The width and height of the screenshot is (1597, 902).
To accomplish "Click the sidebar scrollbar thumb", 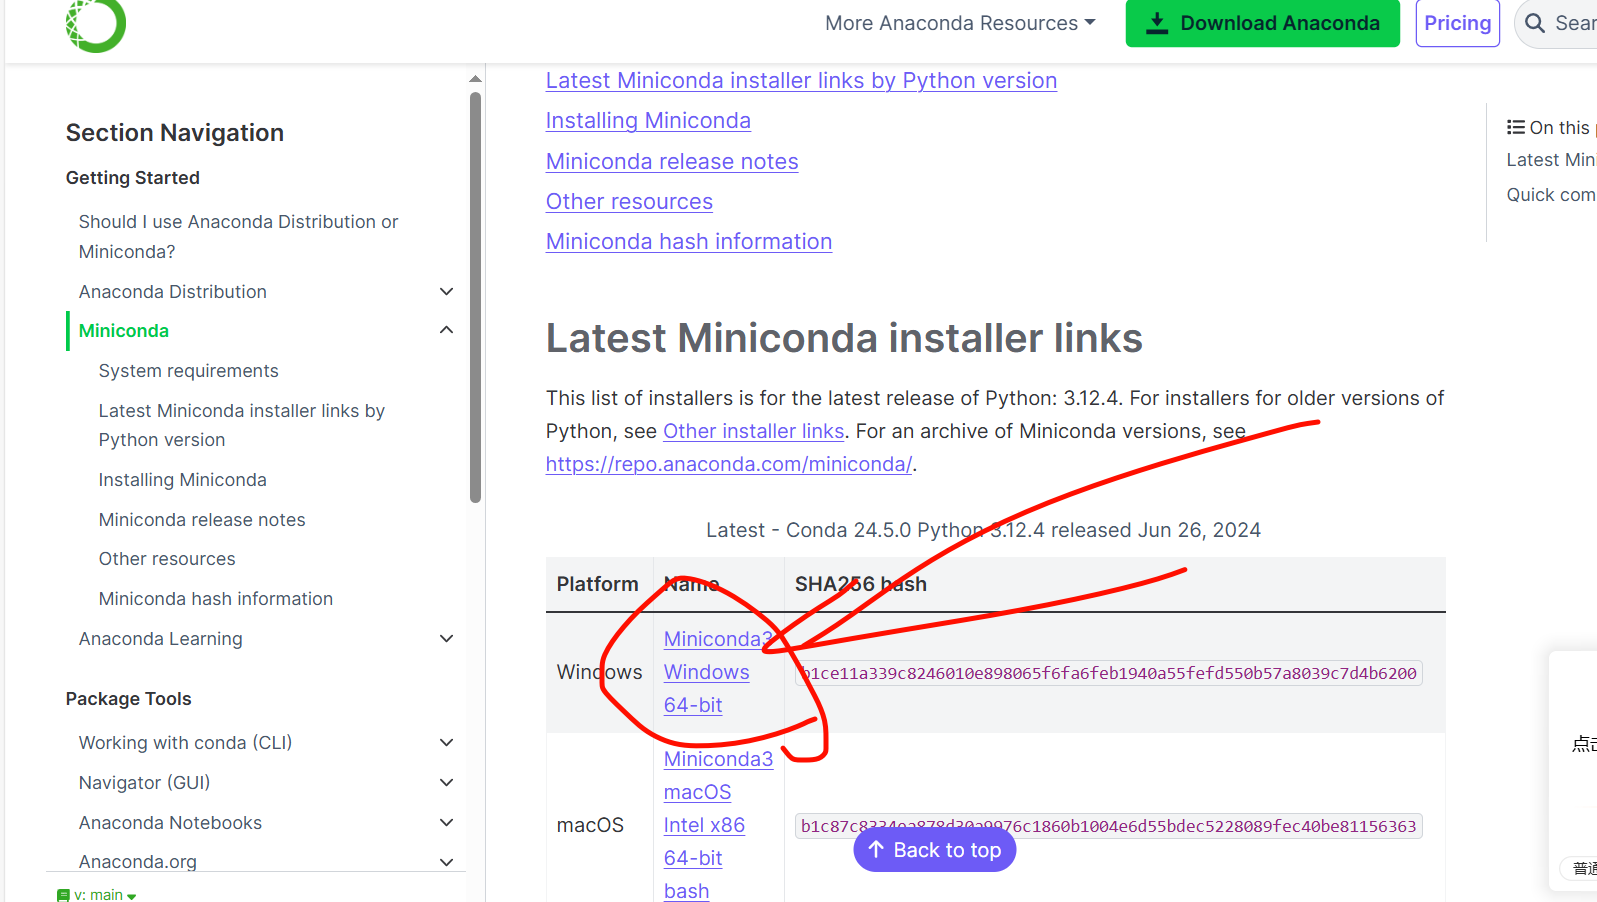I will [x=476, y=297].
